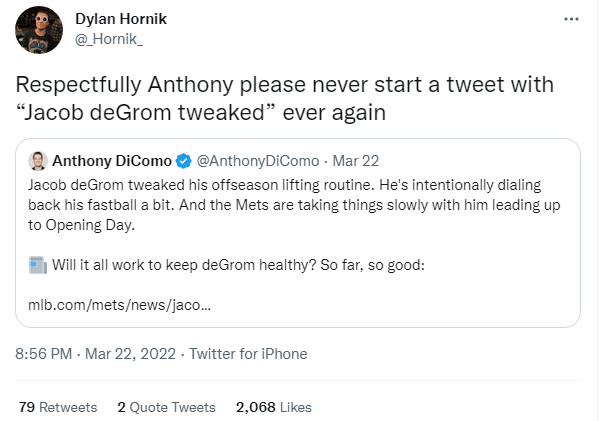Screen dimensions: 605x421
Task: View the 79 Retweets list
Action: 58,407
